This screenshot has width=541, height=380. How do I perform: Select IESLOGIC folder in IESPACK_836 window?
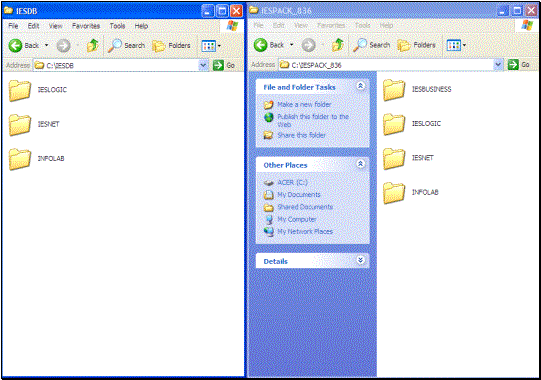[x=412, y=124]
